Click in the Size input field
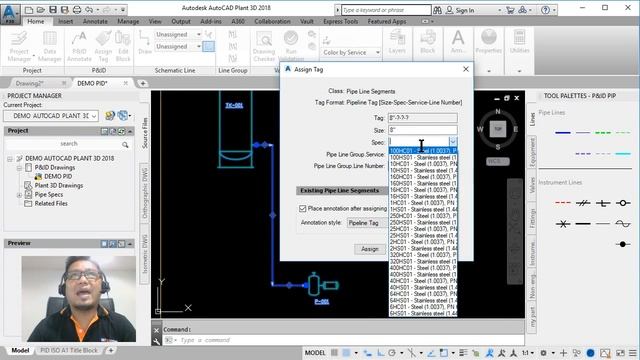640x360 pixels. pyautogui.click(x=422, y=130)
